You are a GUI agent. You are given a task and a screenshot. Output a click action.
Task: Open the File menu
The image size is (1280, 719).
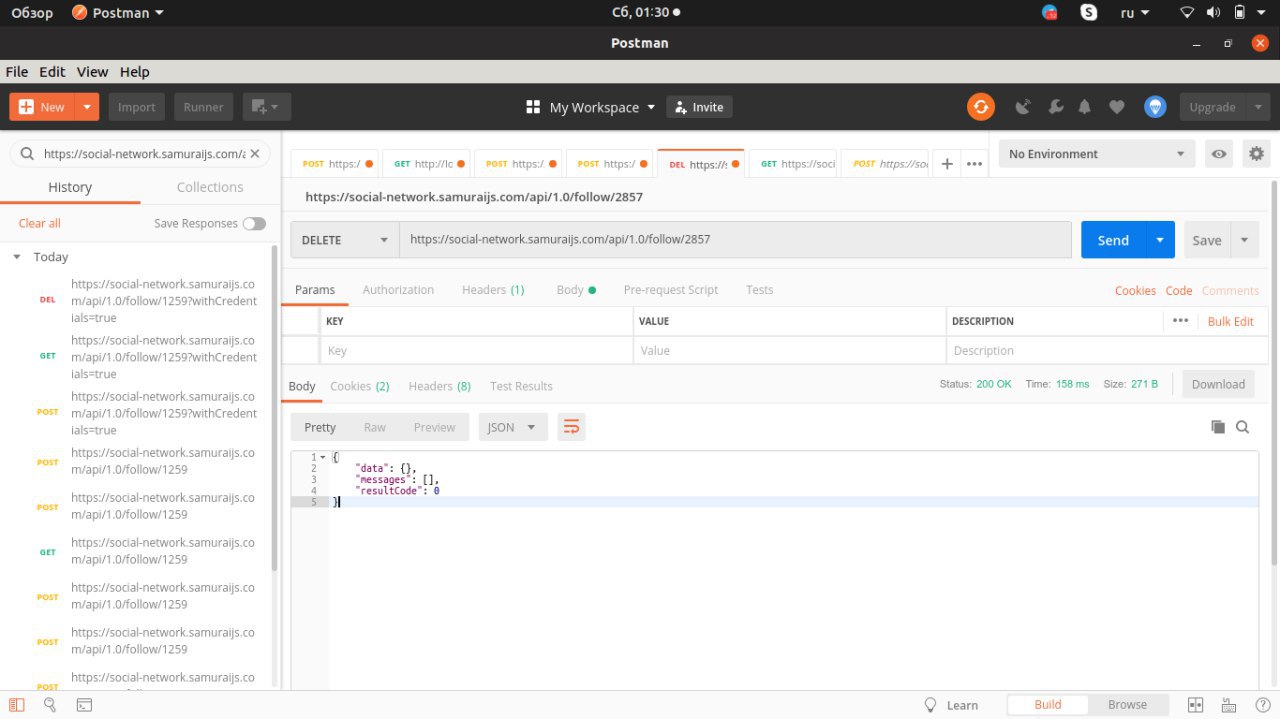coord(17,72)
